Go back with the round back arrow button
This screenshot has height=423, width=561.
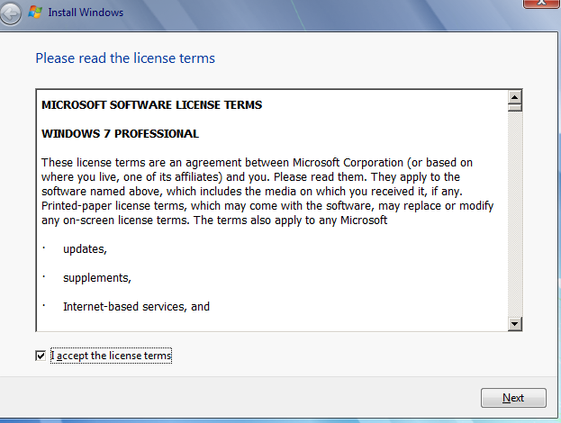tap(10, 14)
